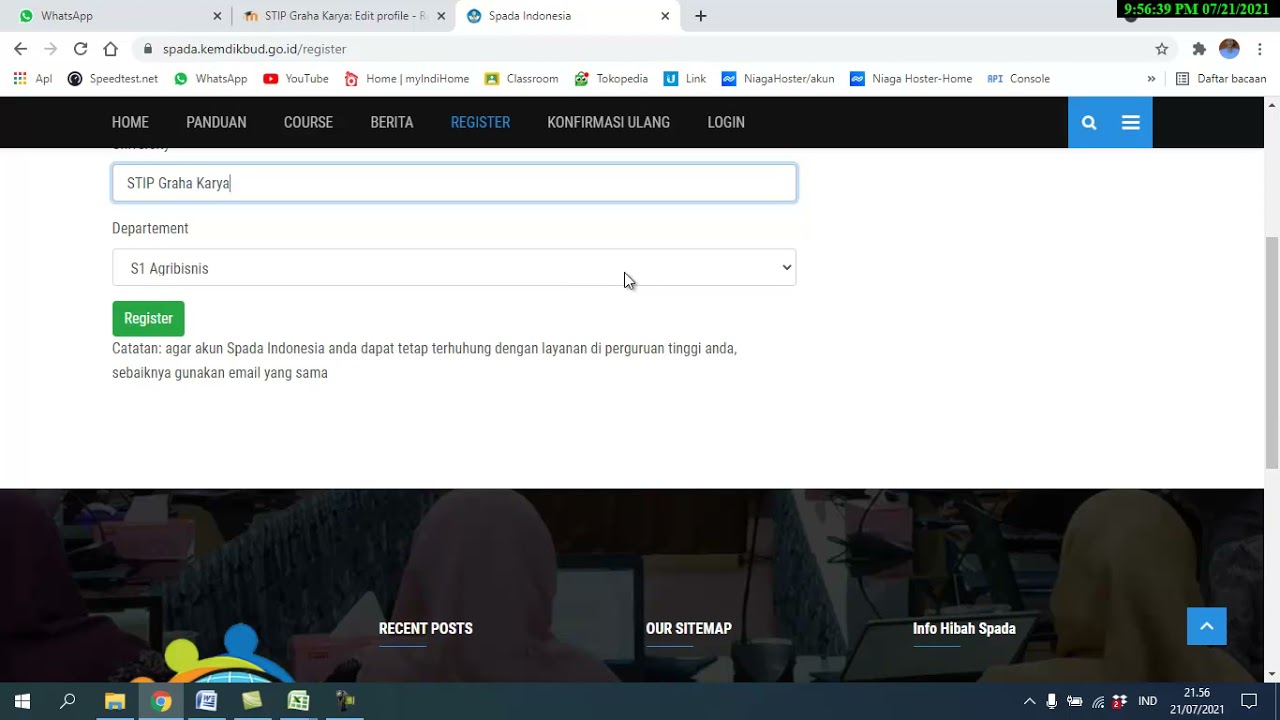Image resolution: width=1280 pixels, height=720 pixels.
Task: Open the Apl apps grid bookmark
Action: click(x=32, y=78)
